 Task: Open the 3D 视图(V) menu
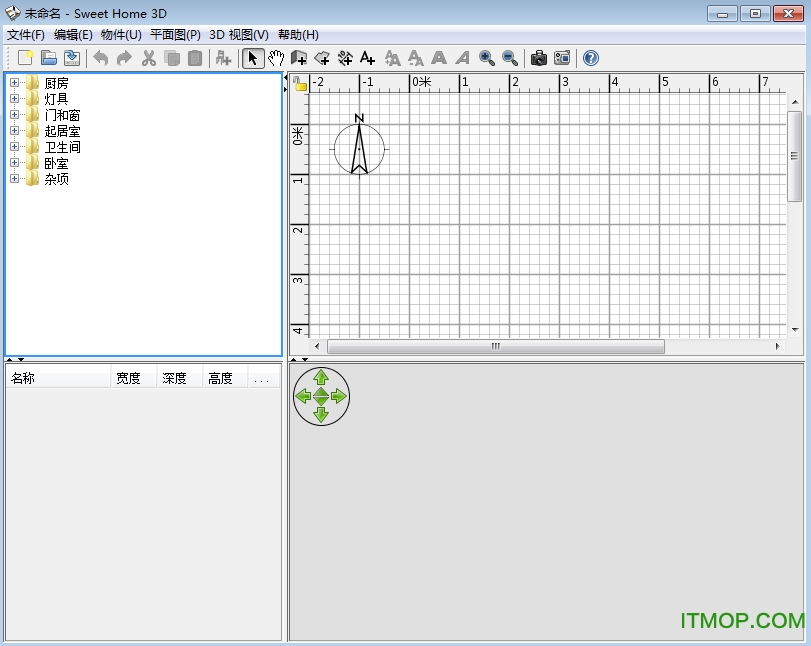(x=238, y=34)
